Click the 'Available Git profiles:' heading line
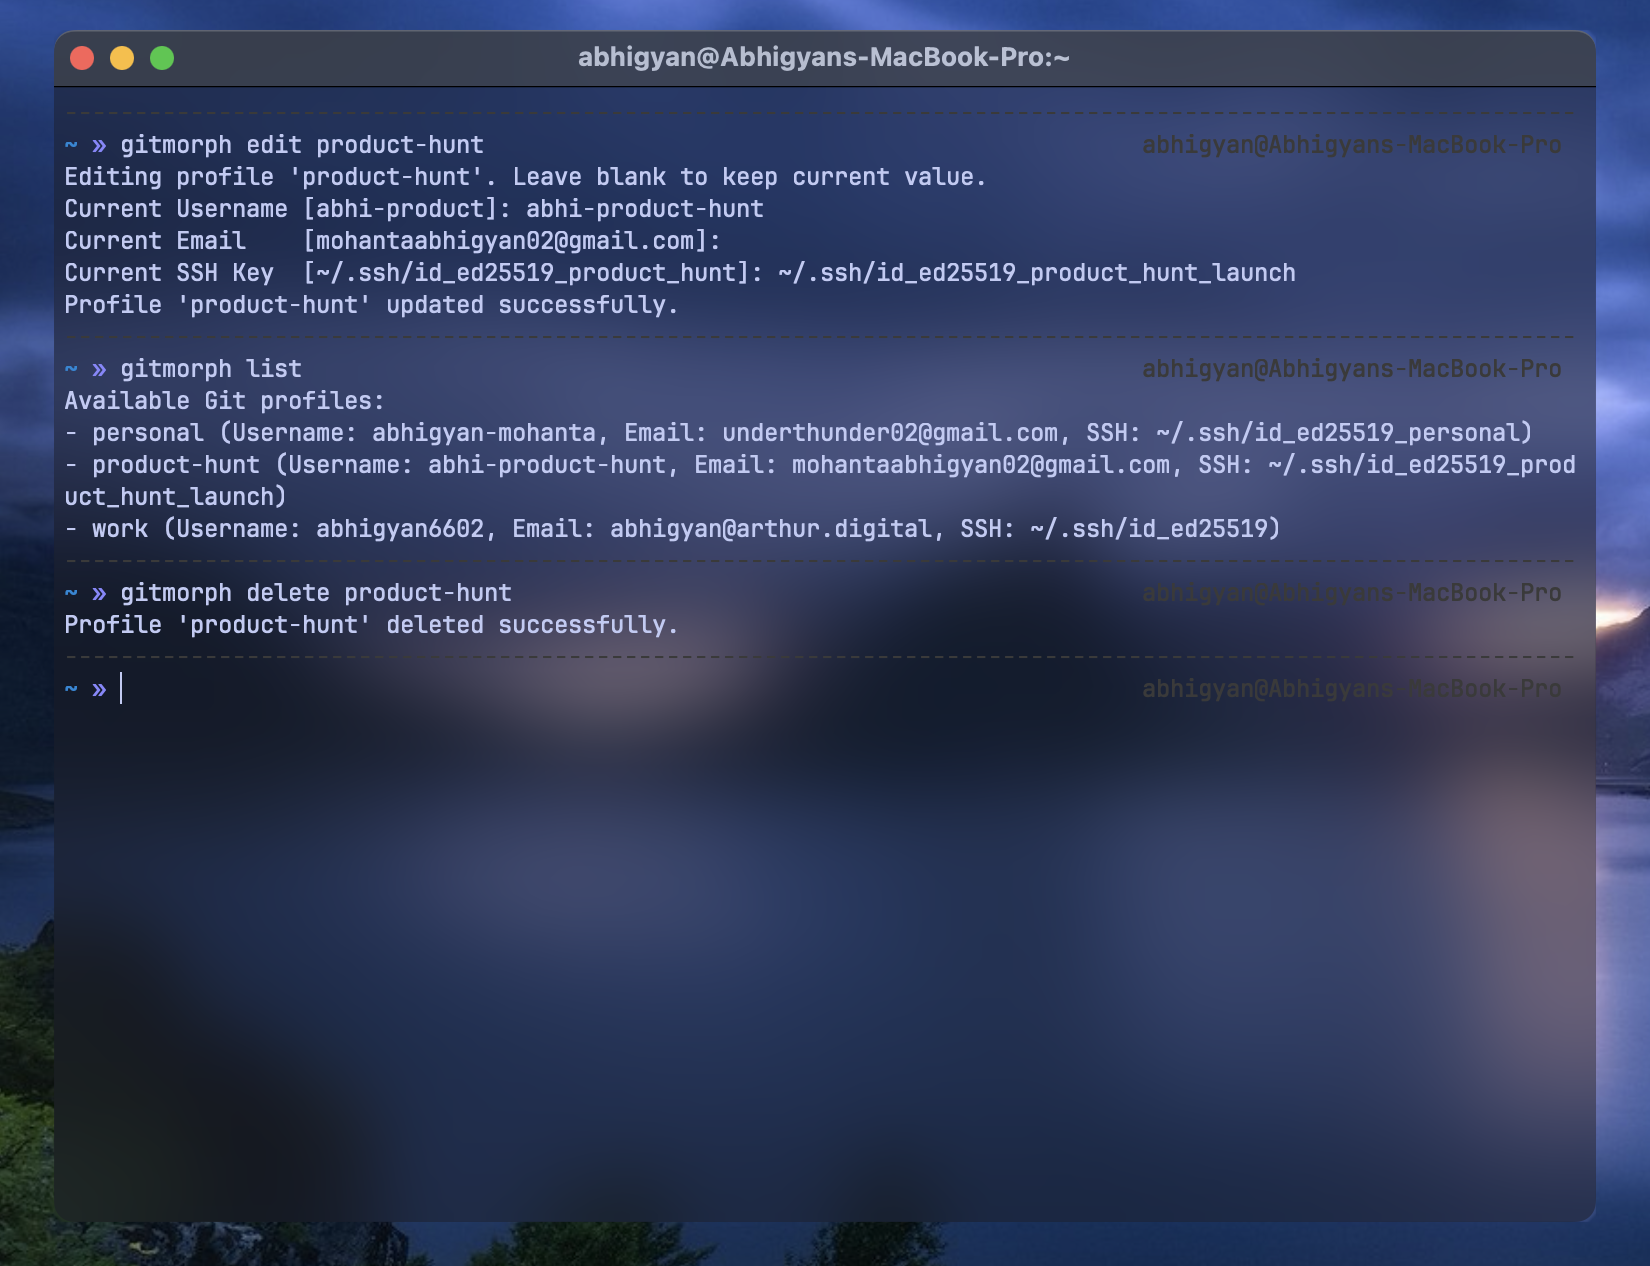Image resolution: width=1650 pixels, height=1266 pixels. coord(224,401)
